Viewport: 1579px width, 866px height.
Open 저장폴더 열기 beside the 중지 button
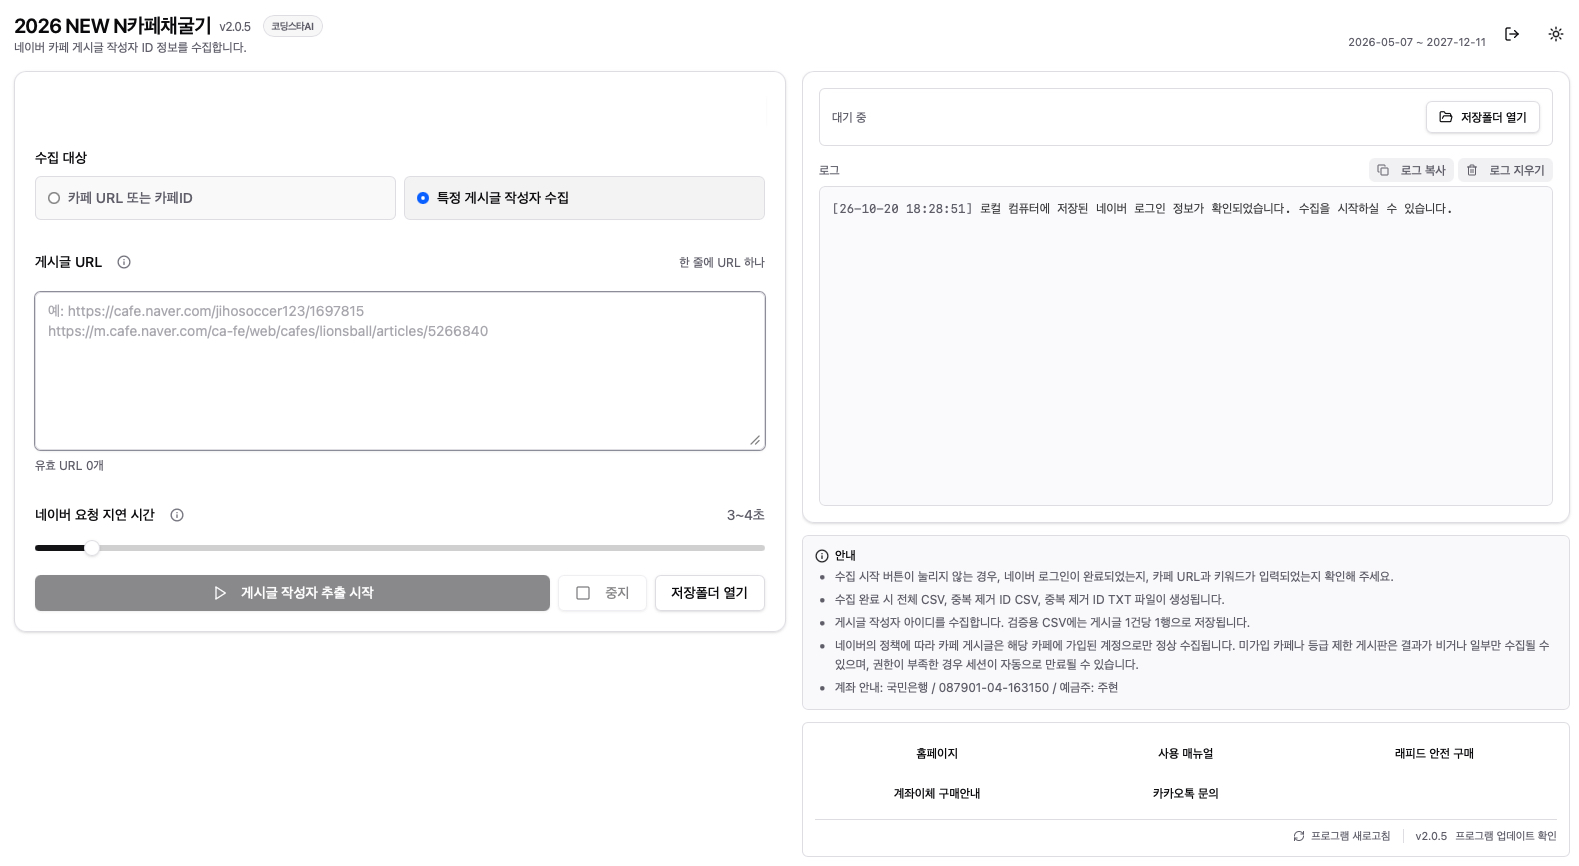710,593
